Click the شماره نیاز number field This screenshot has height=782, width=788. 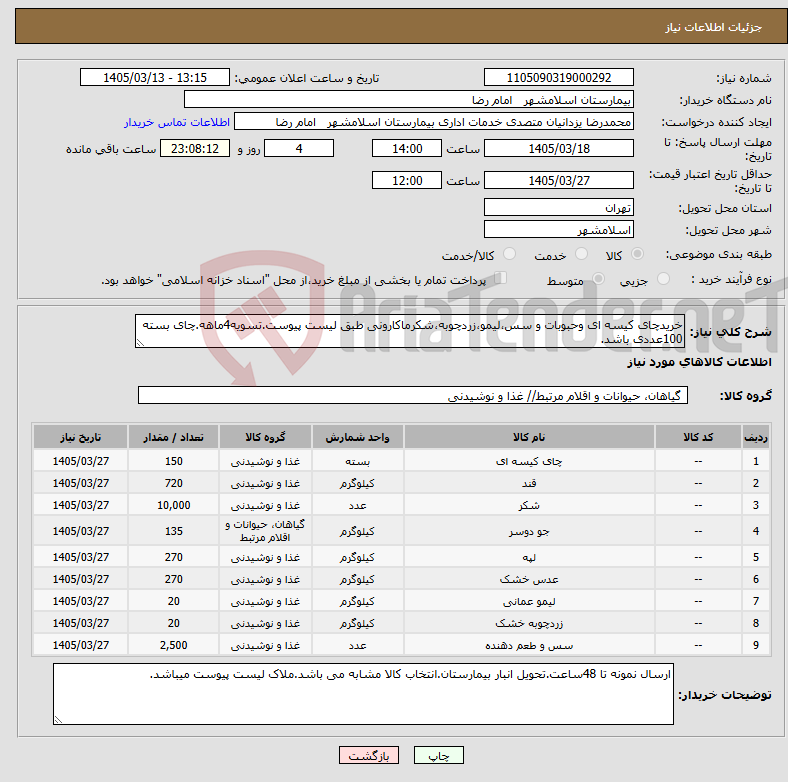(558, 78)
